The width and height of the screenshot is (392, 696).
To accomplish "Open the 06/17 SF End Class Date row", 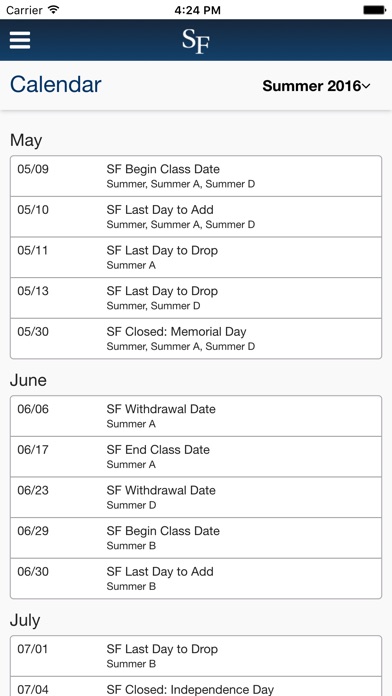I will pyautogui.click(x=196, y=456).
